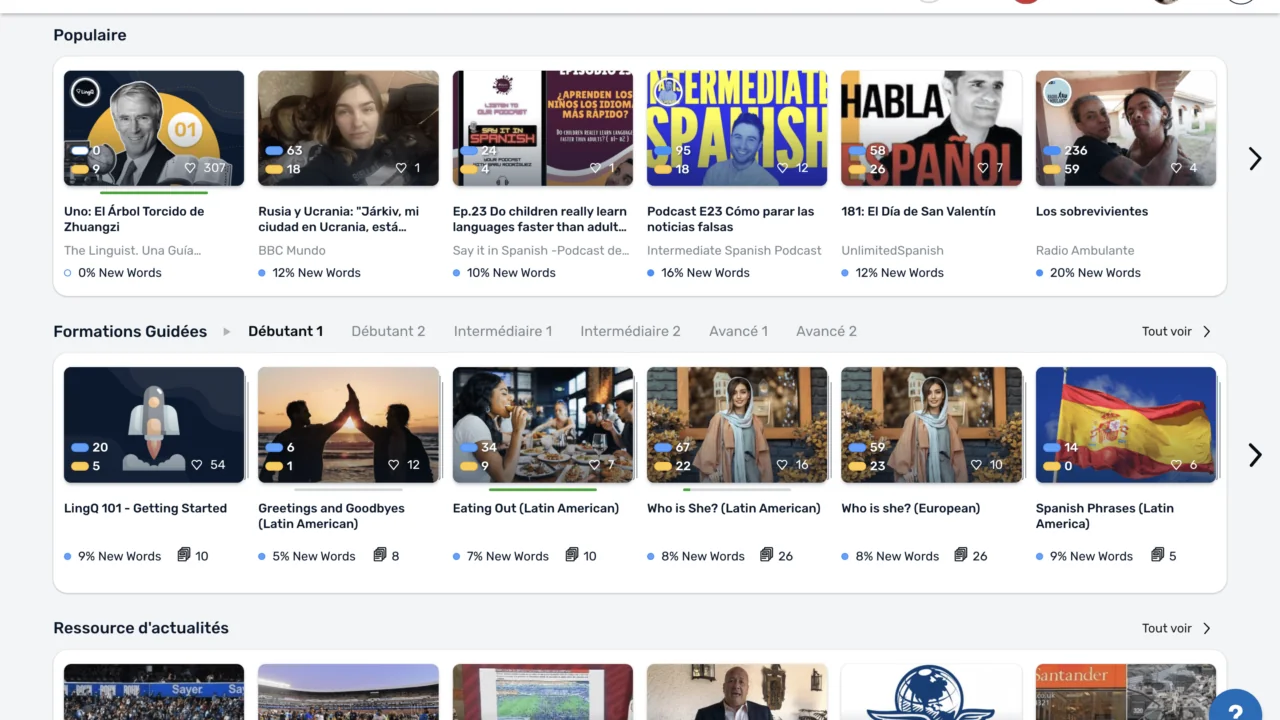
Task: Switch to Débutant 2 tab
Action: 388,332
